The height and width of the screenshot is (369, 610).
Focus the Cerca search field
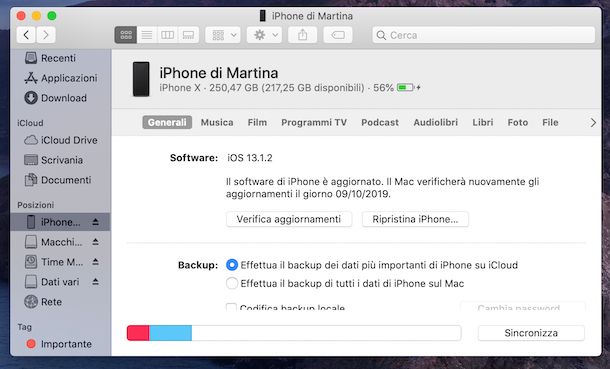click(x=484, y=35)
